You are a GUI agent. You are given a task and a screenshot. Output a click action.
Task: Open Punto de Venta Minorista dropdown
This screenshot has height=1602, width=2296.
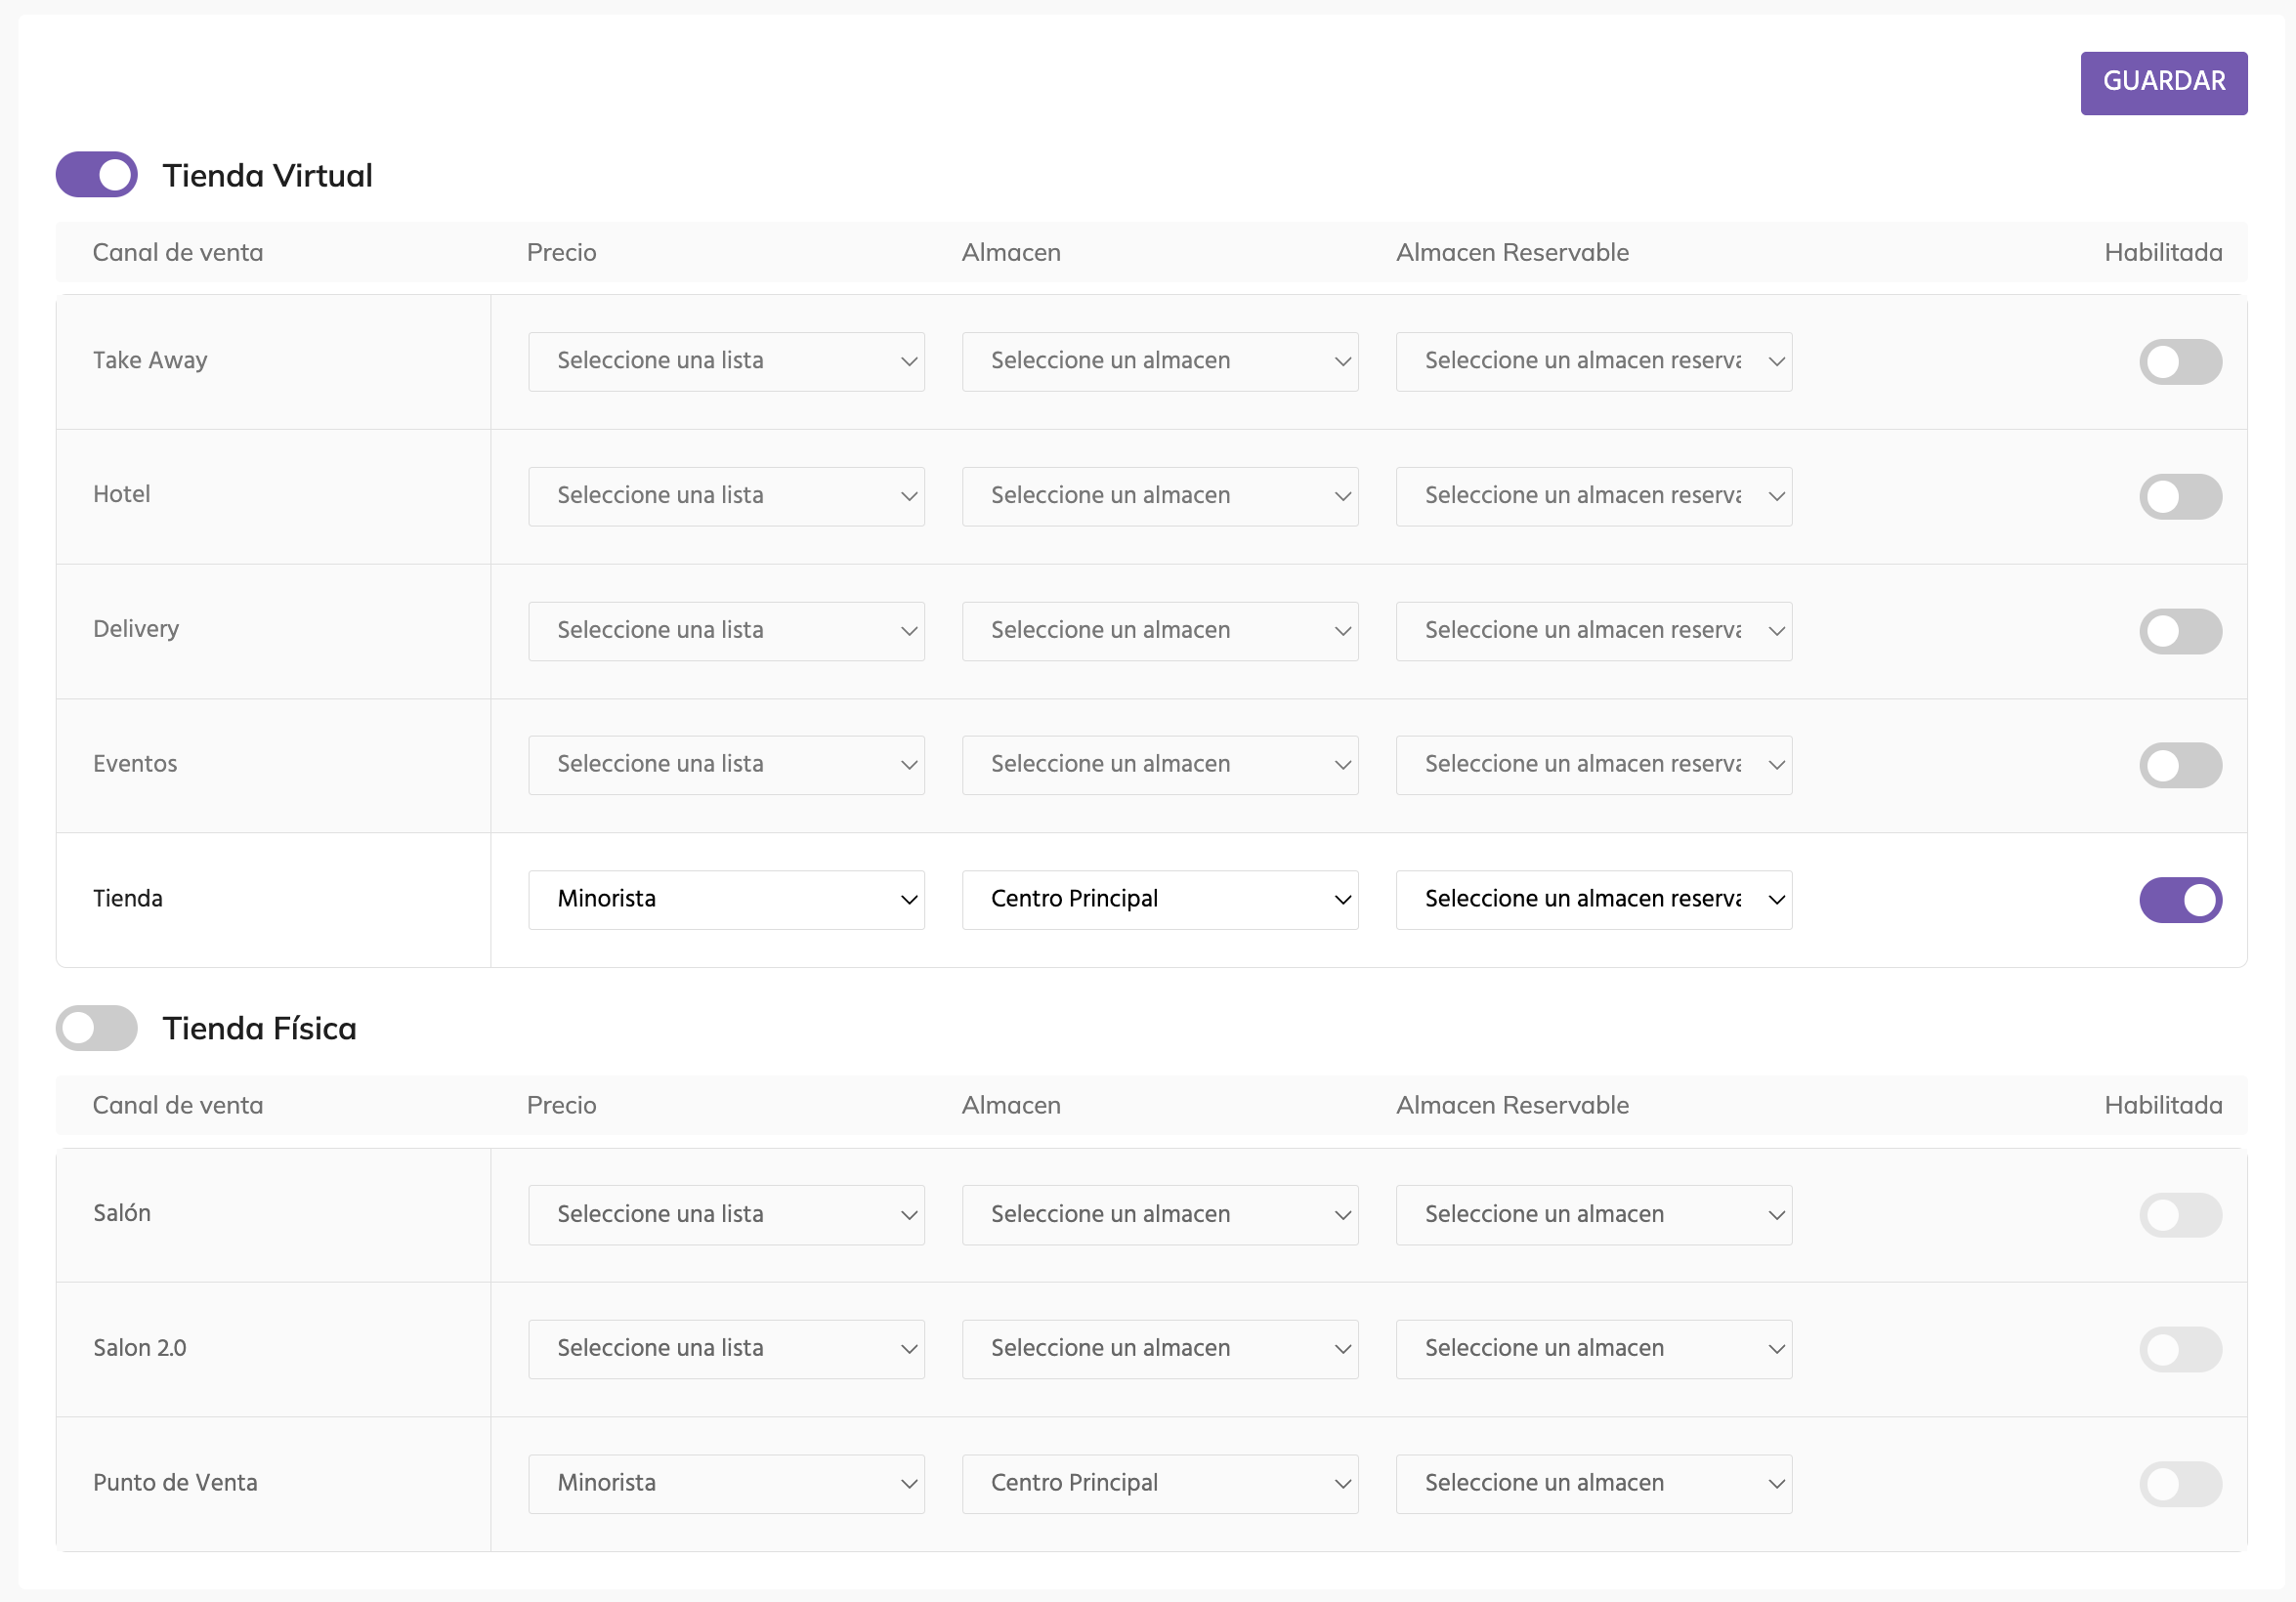pyautogui.click(x=726, y=1484)
